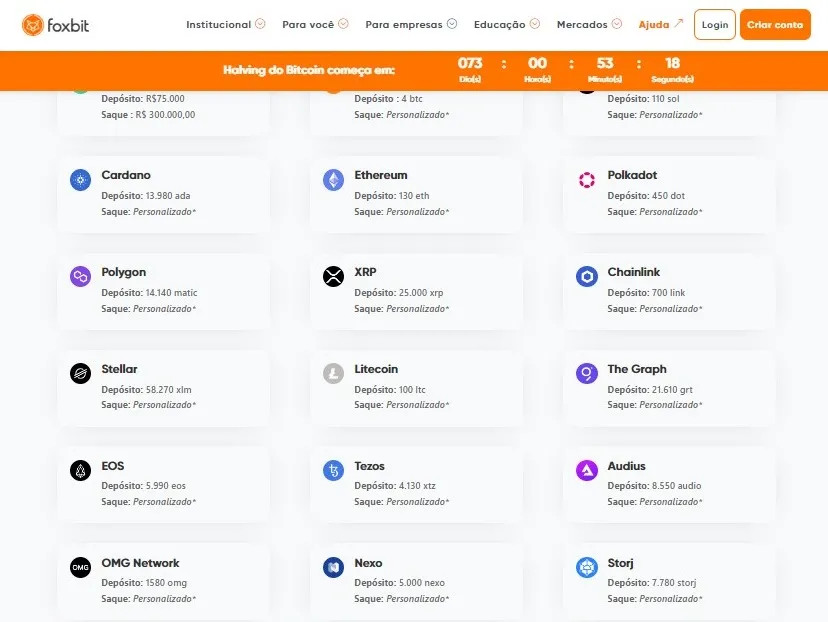Open the Para empresas dropdown
Viewport: 828px width, 622px height.
point(411,24)
